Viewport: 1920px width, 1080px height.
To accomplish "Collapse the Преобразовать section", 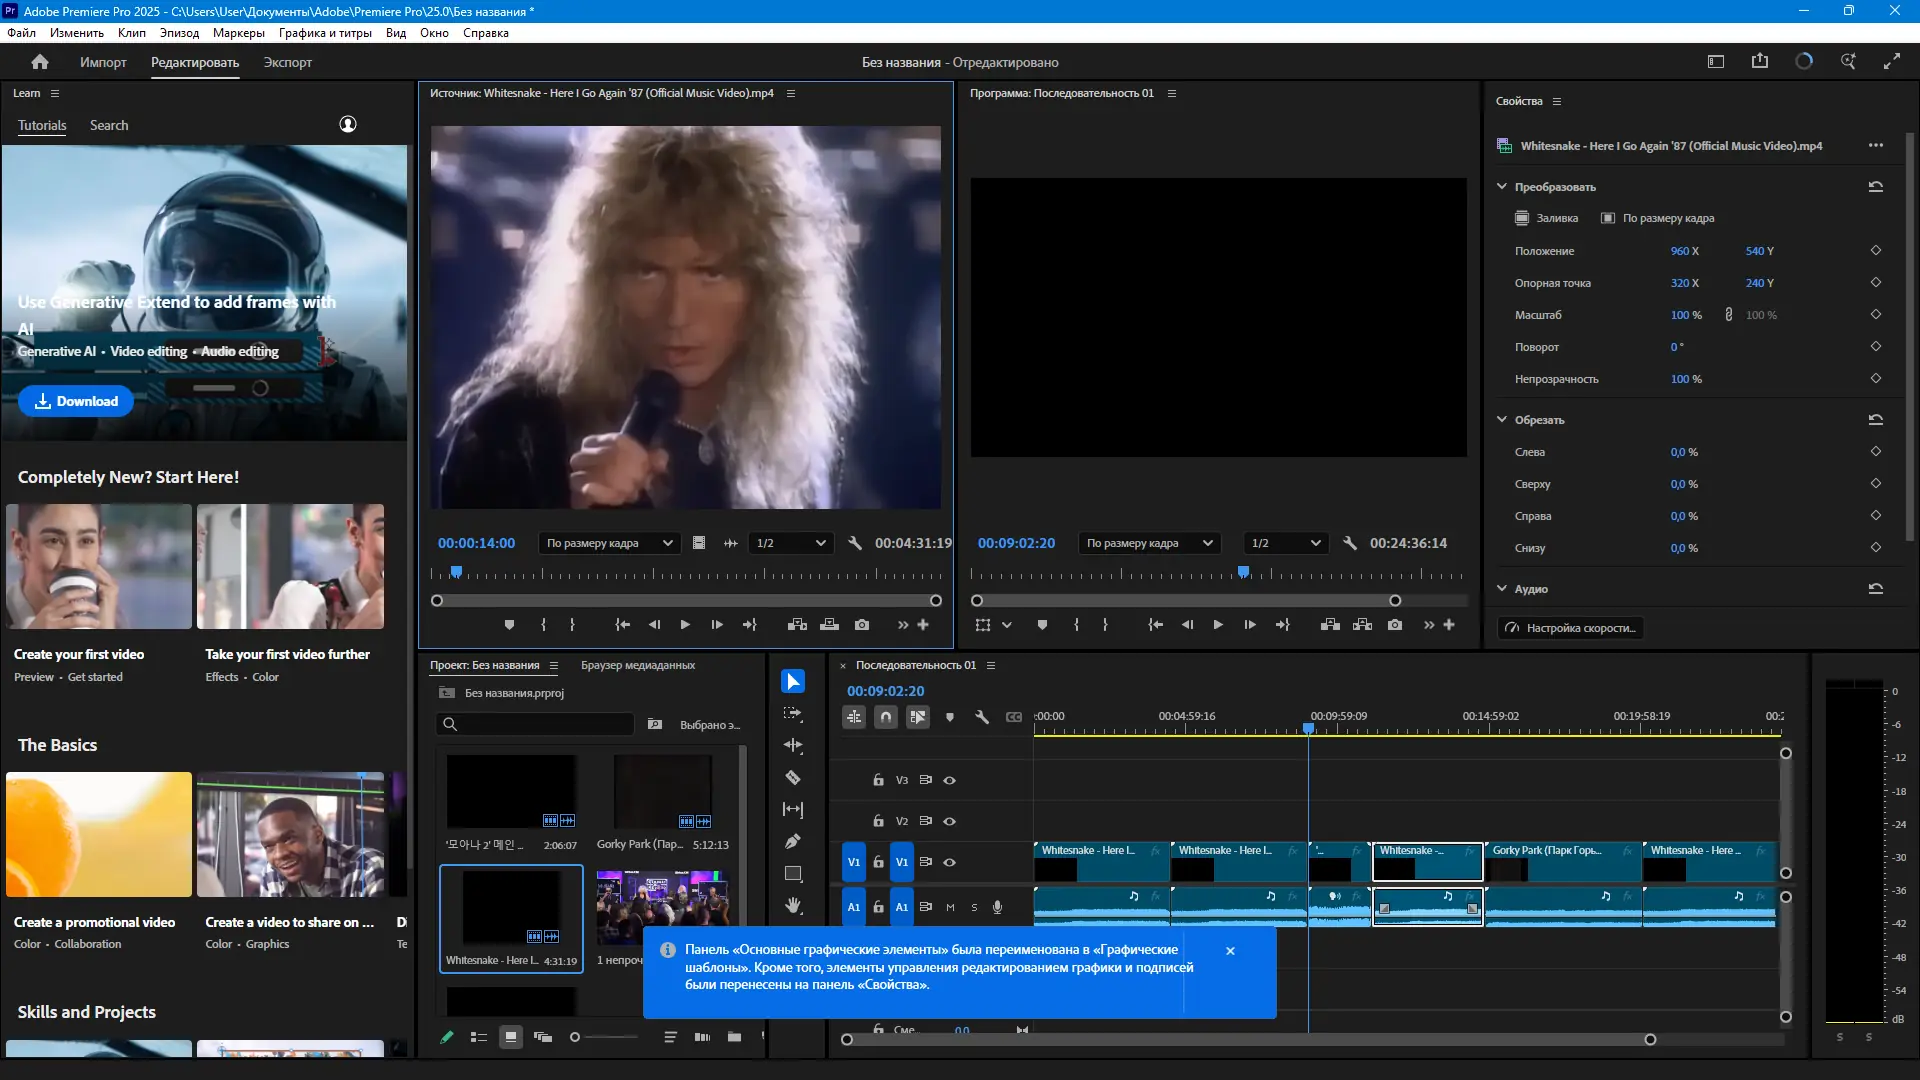I will 1501,187.
